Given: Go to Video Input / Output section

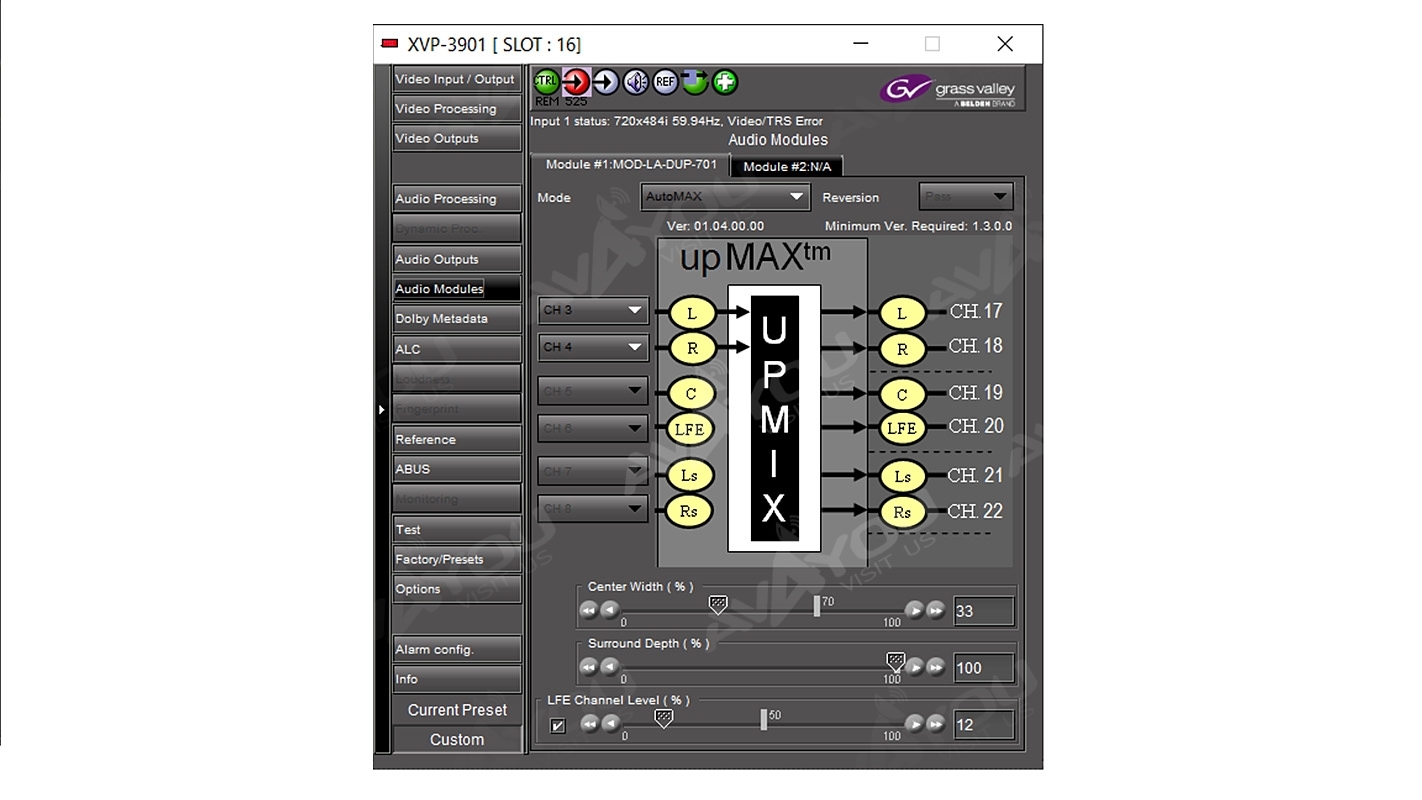Looking at the screenshot, I should [457, 80].
